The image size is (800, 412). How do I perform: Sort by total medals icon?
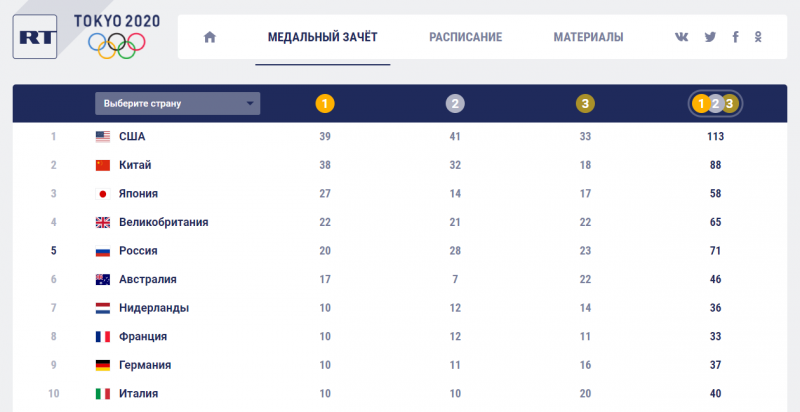[x=716, y=103]
